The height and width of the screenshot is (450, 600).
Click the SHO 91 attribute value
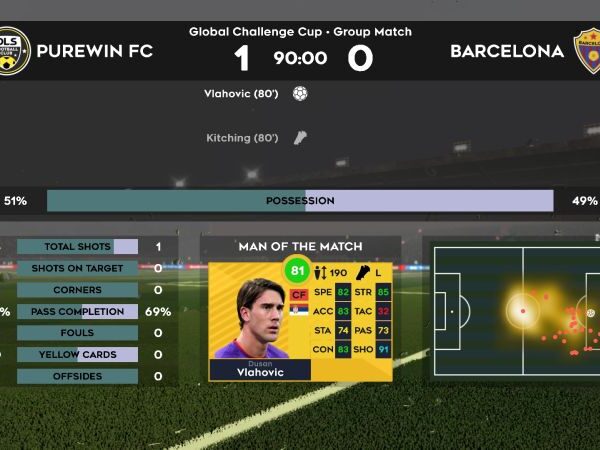pyautogui.click(x=383, y=349)
